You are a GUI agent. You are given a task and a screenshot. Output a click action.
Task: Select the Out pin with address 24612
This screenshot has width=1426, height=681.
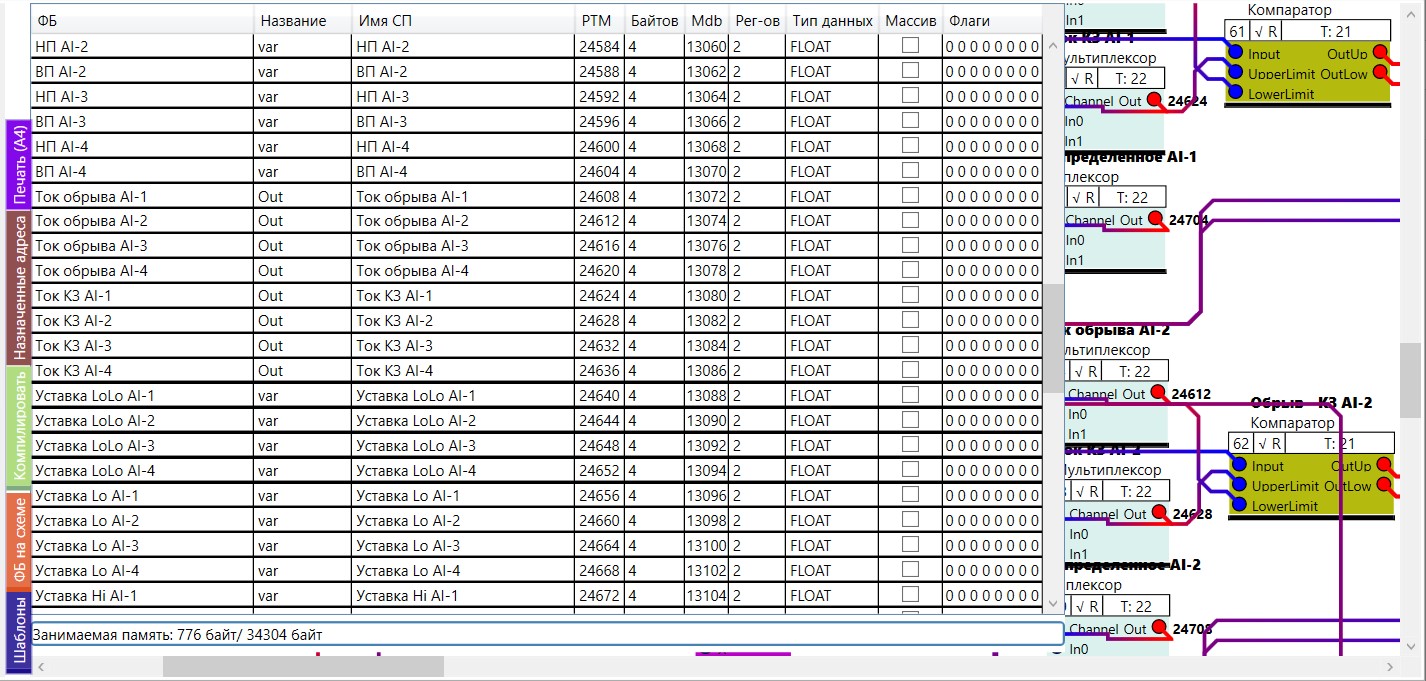click(1159, 393)
